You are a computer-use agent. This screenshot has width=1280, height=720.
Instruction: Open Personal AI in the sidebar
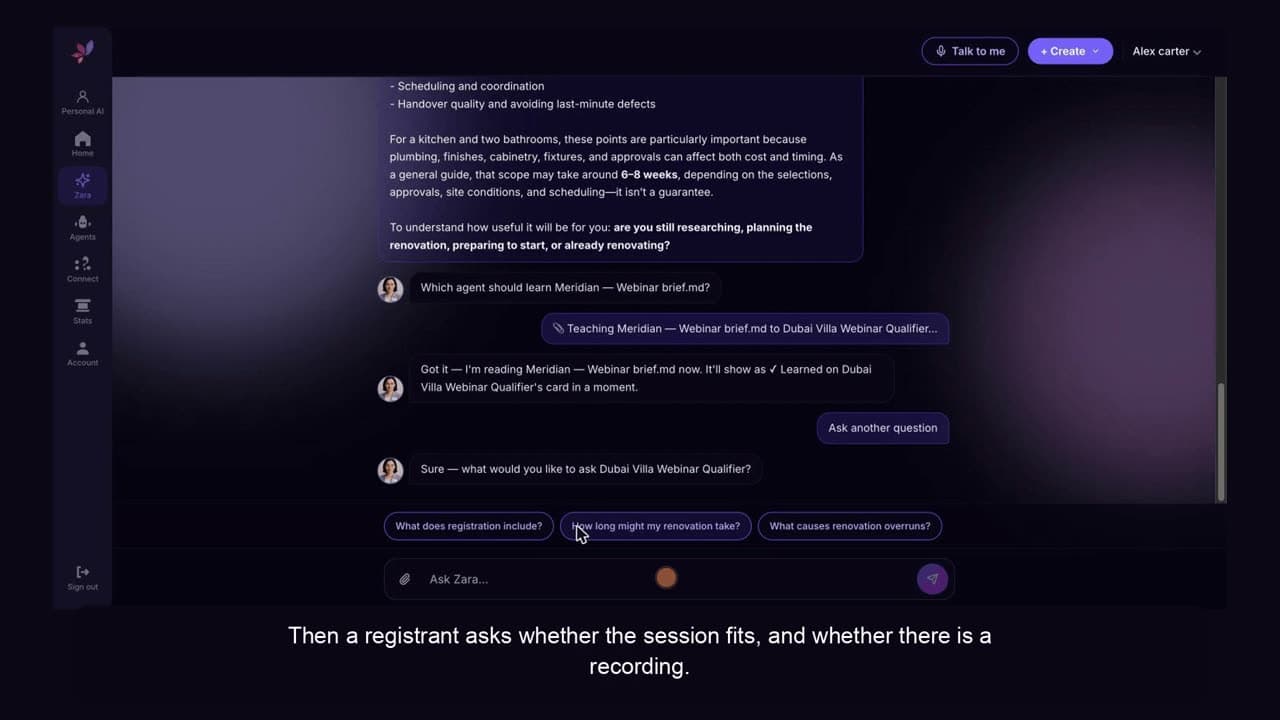coord(82,102)
